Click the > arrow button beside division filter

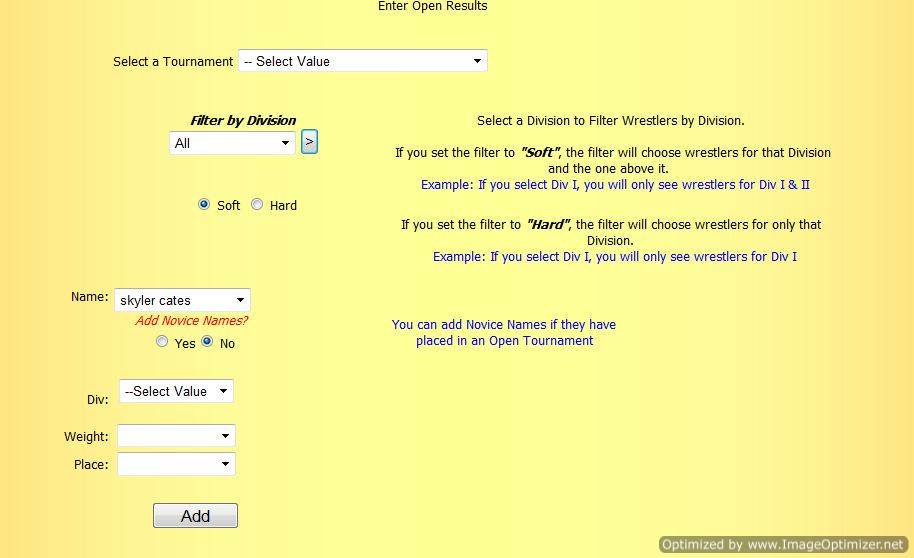point(309,142)
